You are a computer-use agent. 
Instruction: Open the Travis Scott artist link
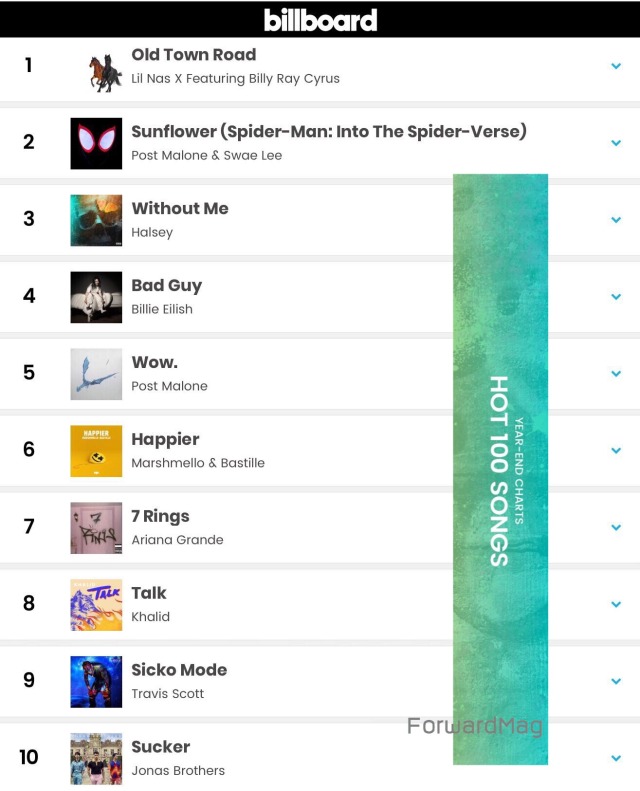(167, 693)
